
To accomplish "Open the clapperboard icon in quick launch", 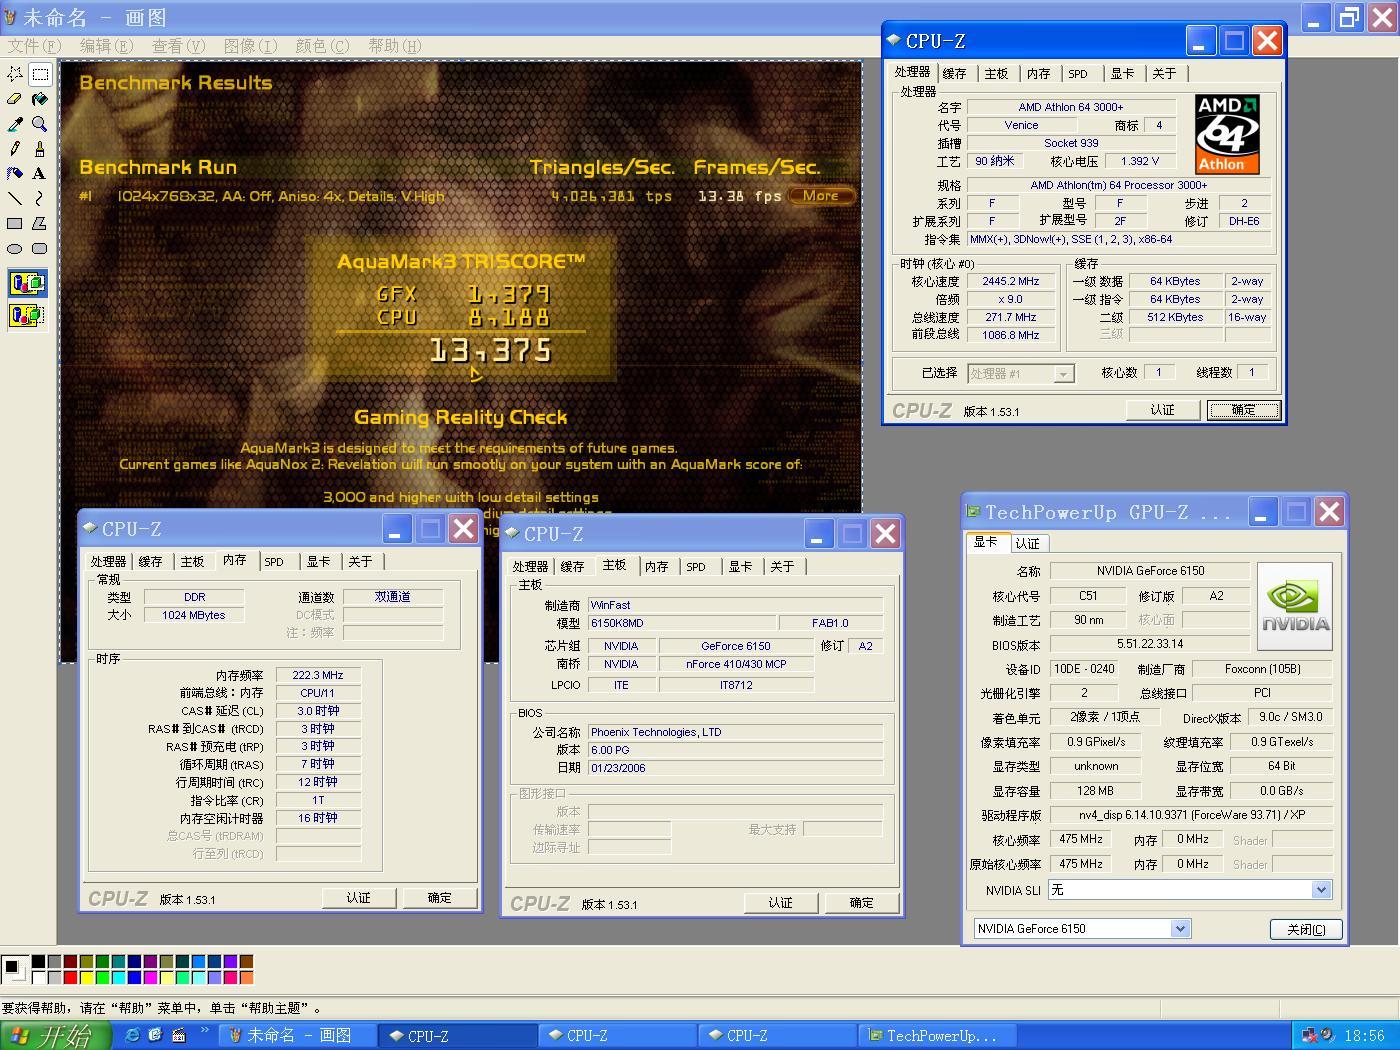I will click(179, 1035).
